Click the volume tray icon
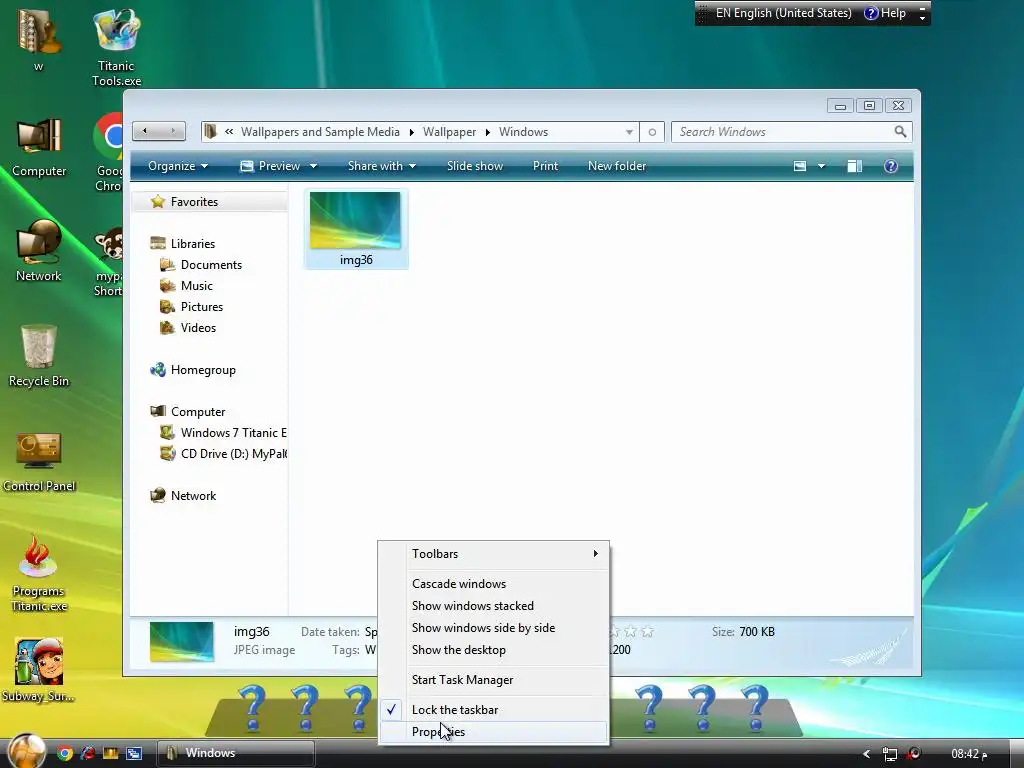1024x768 pixels. click(x=914, y=753)
